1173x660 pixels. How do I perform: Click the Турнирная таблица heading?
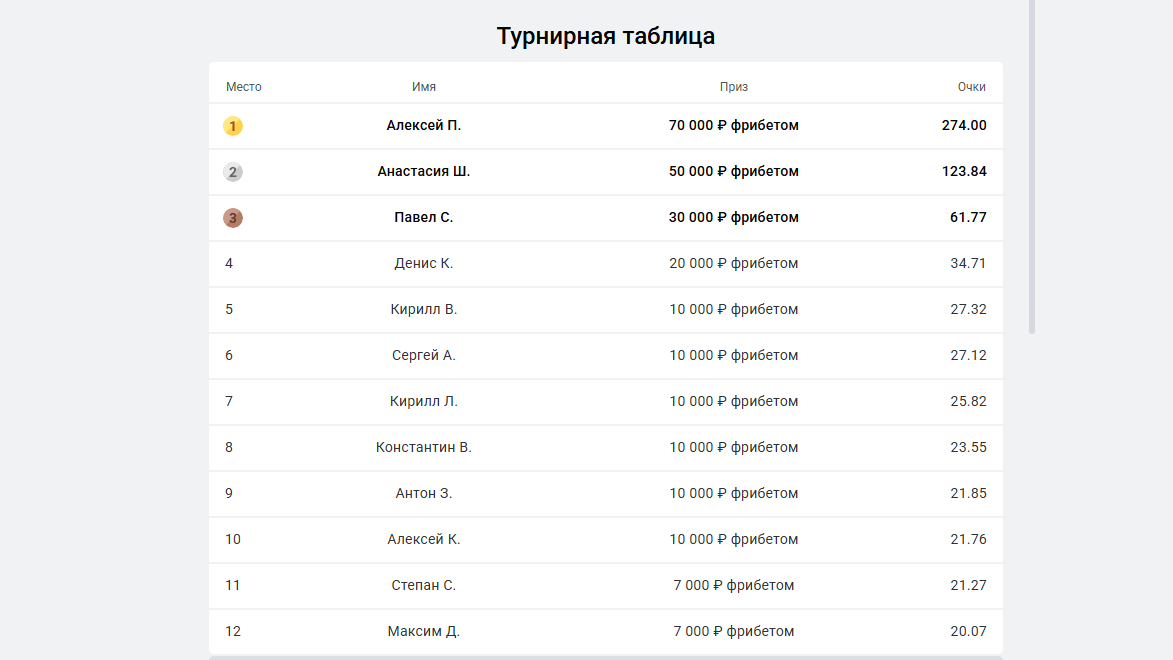(606, 36)
